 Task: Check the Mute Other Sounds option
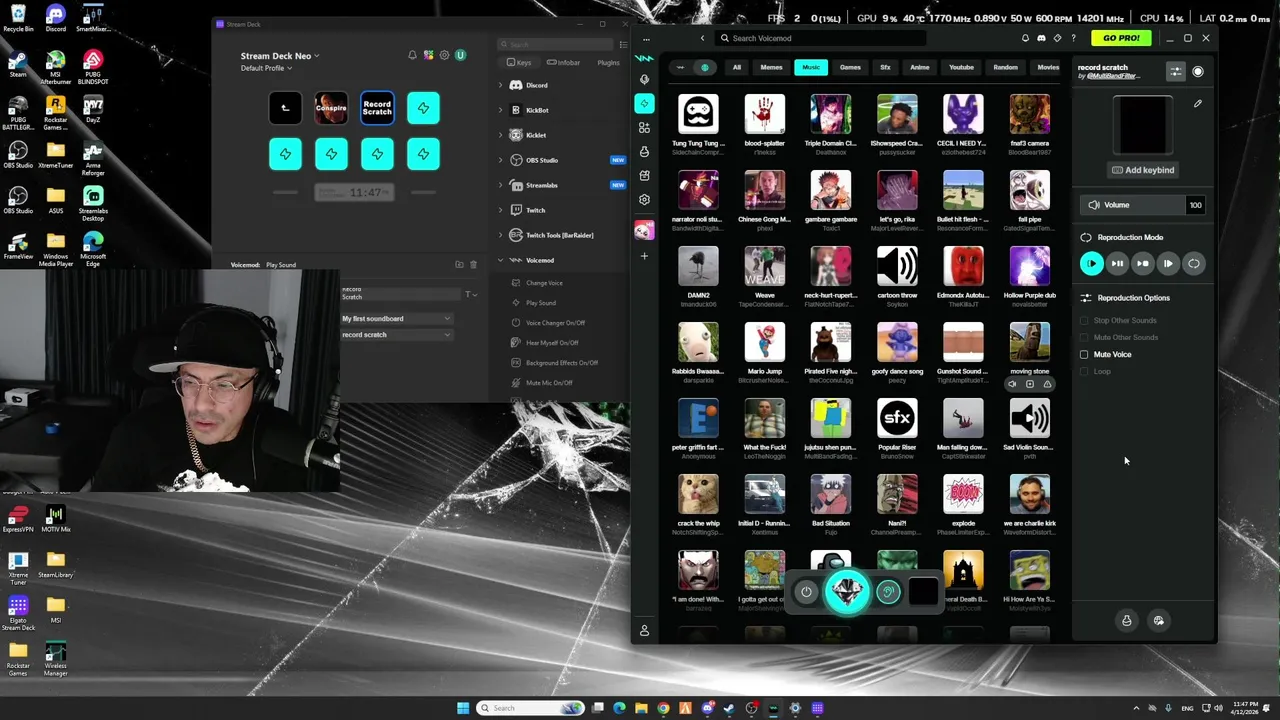[x=1084, y=337]
